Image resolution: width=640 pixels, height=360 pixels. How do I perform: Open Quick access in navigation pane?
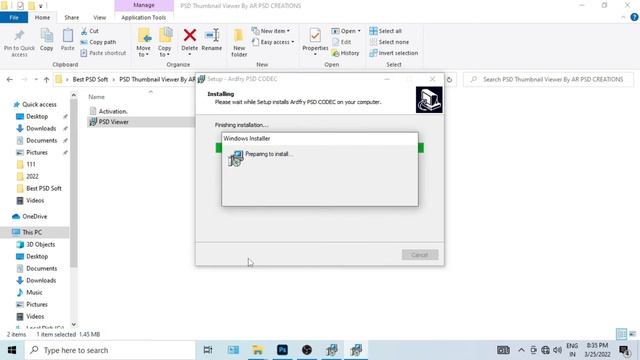tap(39, 104)
